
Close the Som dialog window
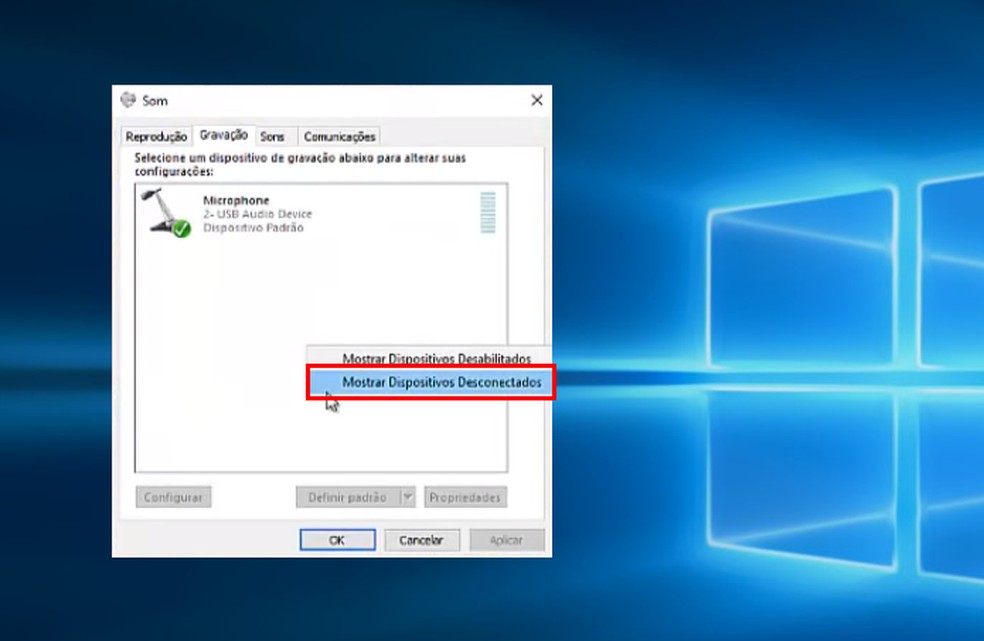537,100
